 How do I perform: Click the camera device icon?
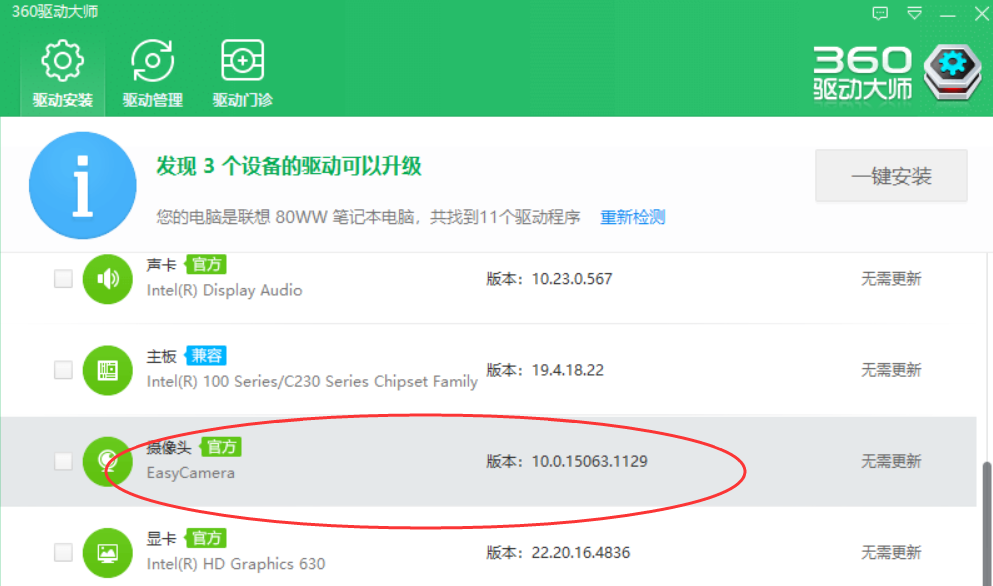(107, 461)
